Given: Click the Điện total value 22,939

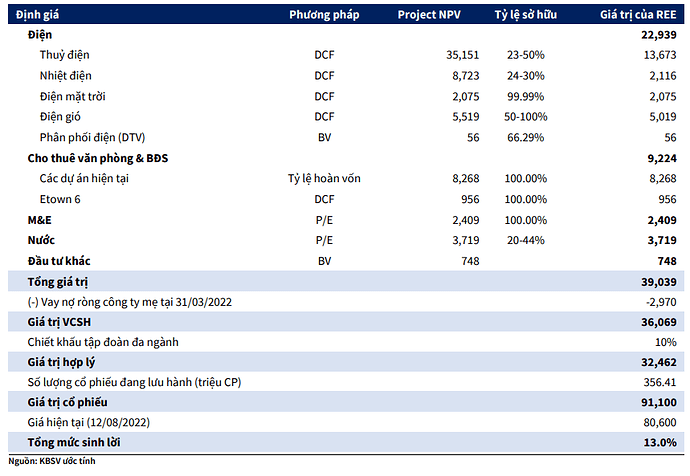Looking at the screenshot, I should (x=659, y=35).
